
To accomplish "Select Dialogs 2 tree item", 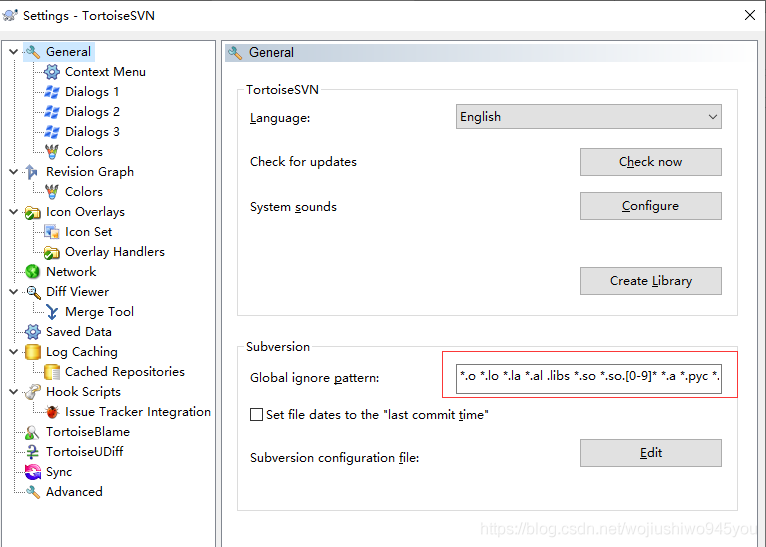I will coord(92,112).
